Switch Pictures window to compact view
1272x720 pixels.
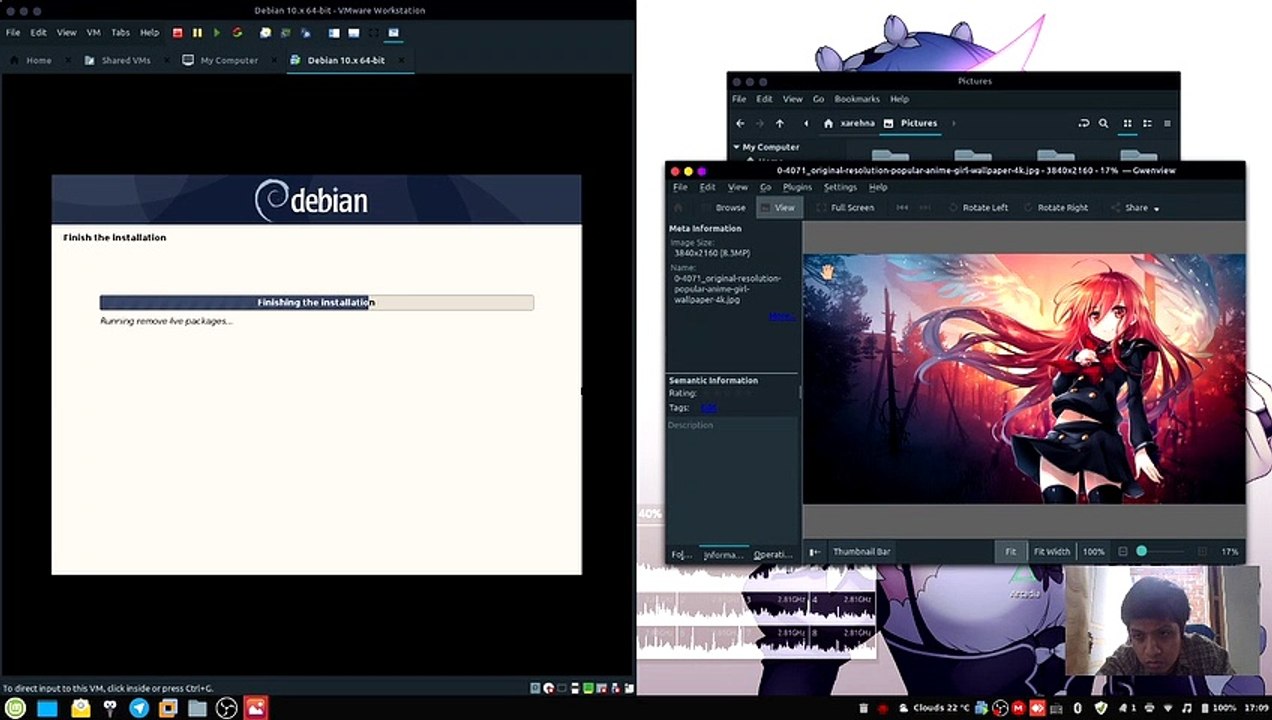(x=1167, y=123)
